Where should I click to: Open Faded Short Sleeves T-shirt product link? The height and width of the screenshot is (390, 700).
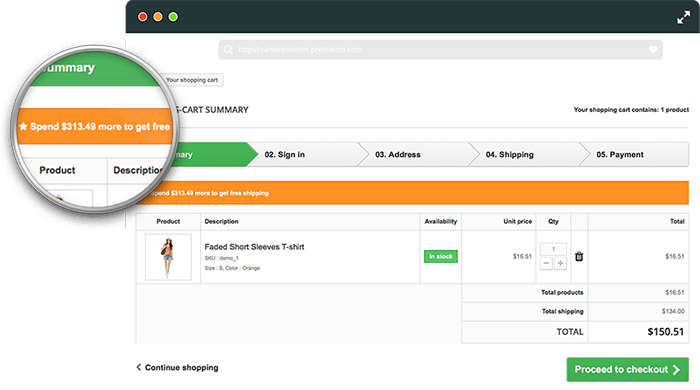pos(254,247)
